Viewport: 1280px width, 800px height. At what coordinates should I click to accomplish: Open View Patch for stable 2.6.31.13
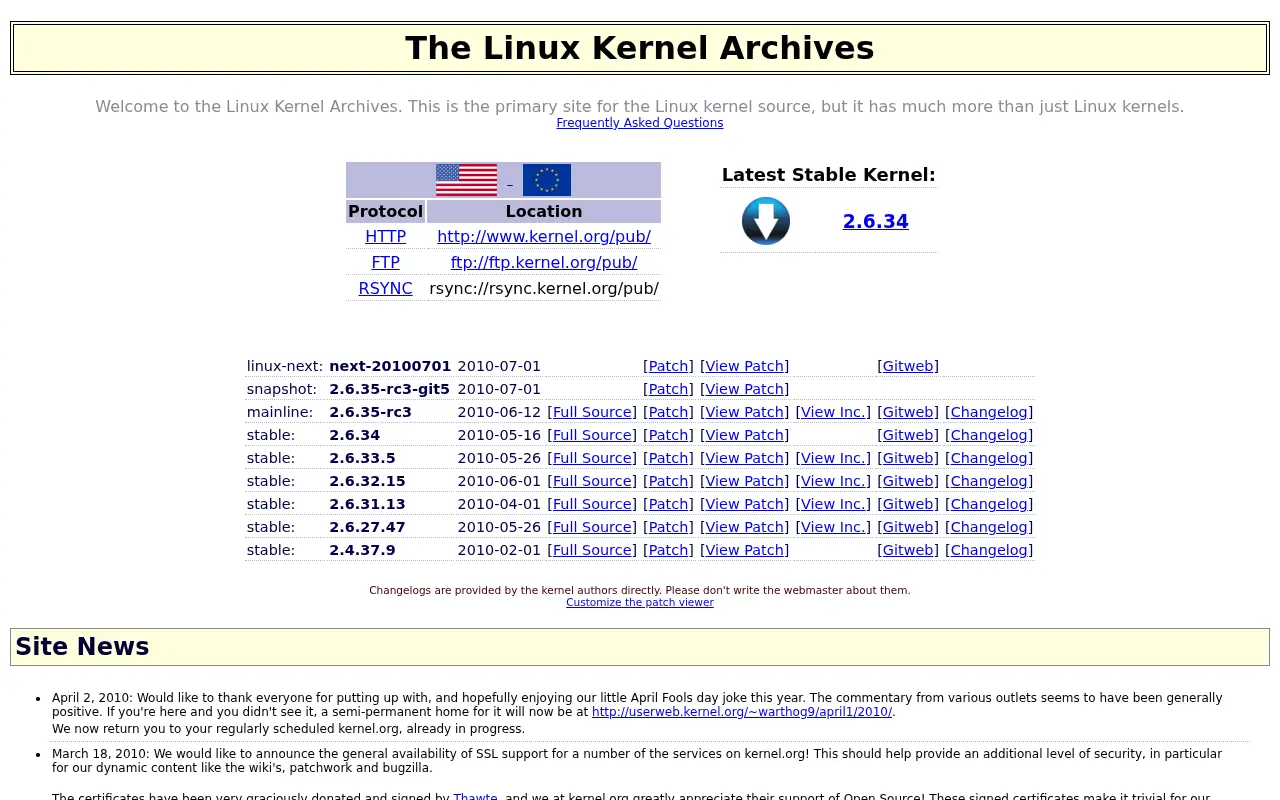745,504
